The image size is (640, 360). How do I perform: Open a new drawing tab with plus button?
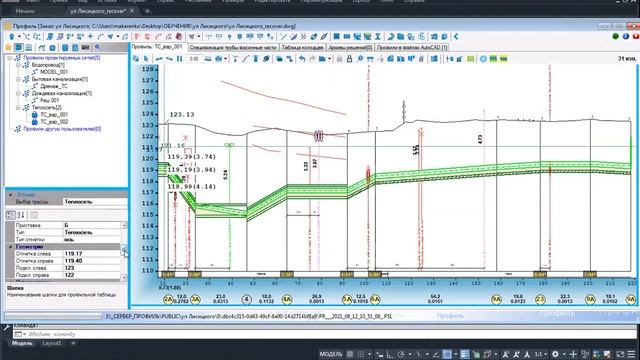147,11
